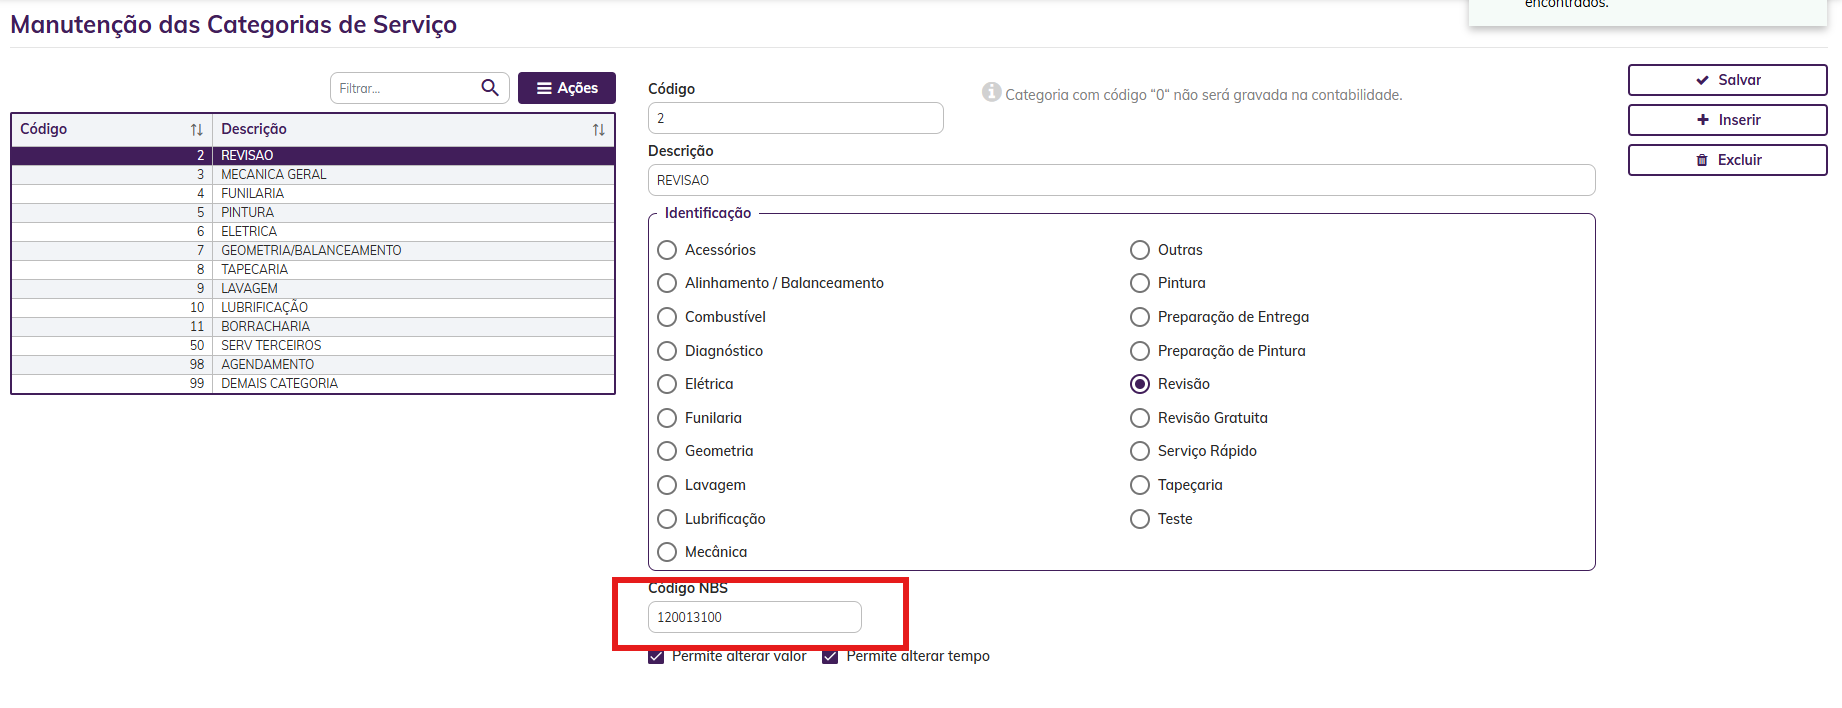Delete category using the Excluir button

click(x=1727, y=160)
